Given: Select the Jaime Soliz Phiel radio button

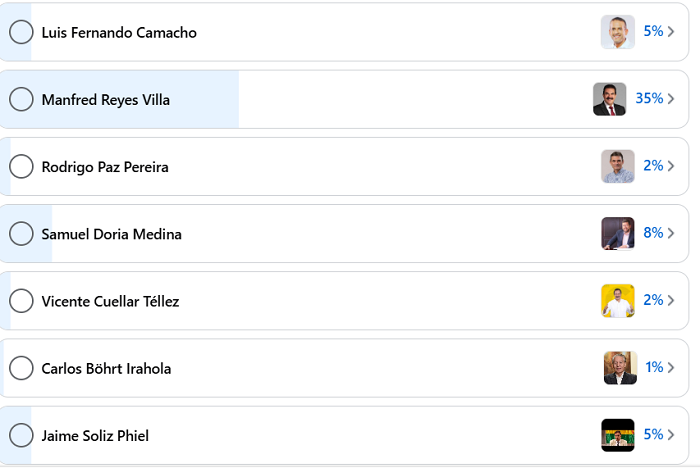Looking at the screenshot, I should pos(21,435).
